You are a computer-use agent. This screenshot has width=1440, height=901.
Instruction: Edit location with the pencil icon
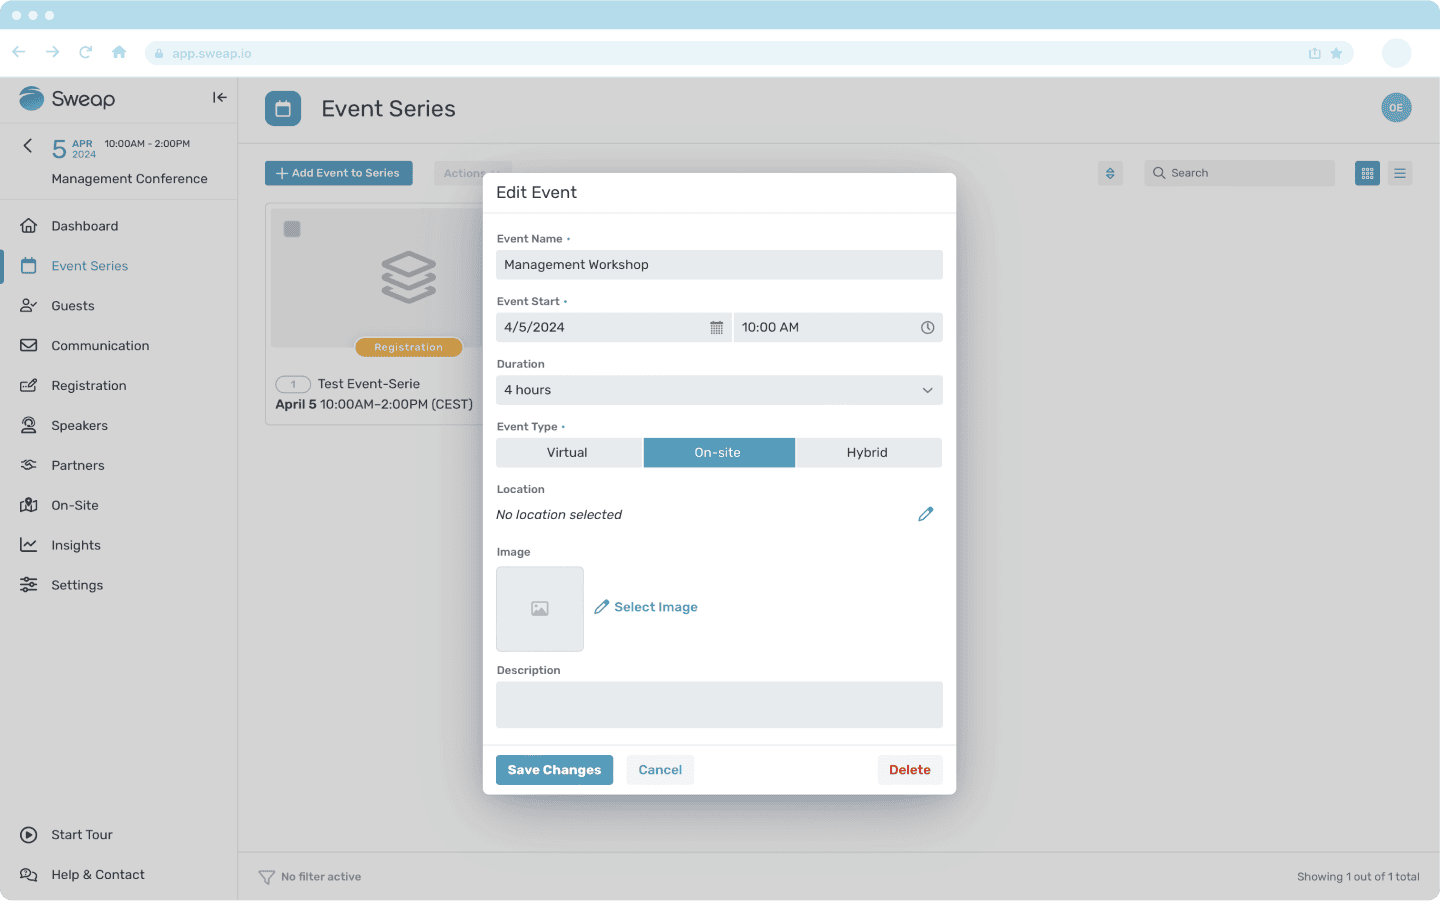pyautogui.click(x=925, y=514)
